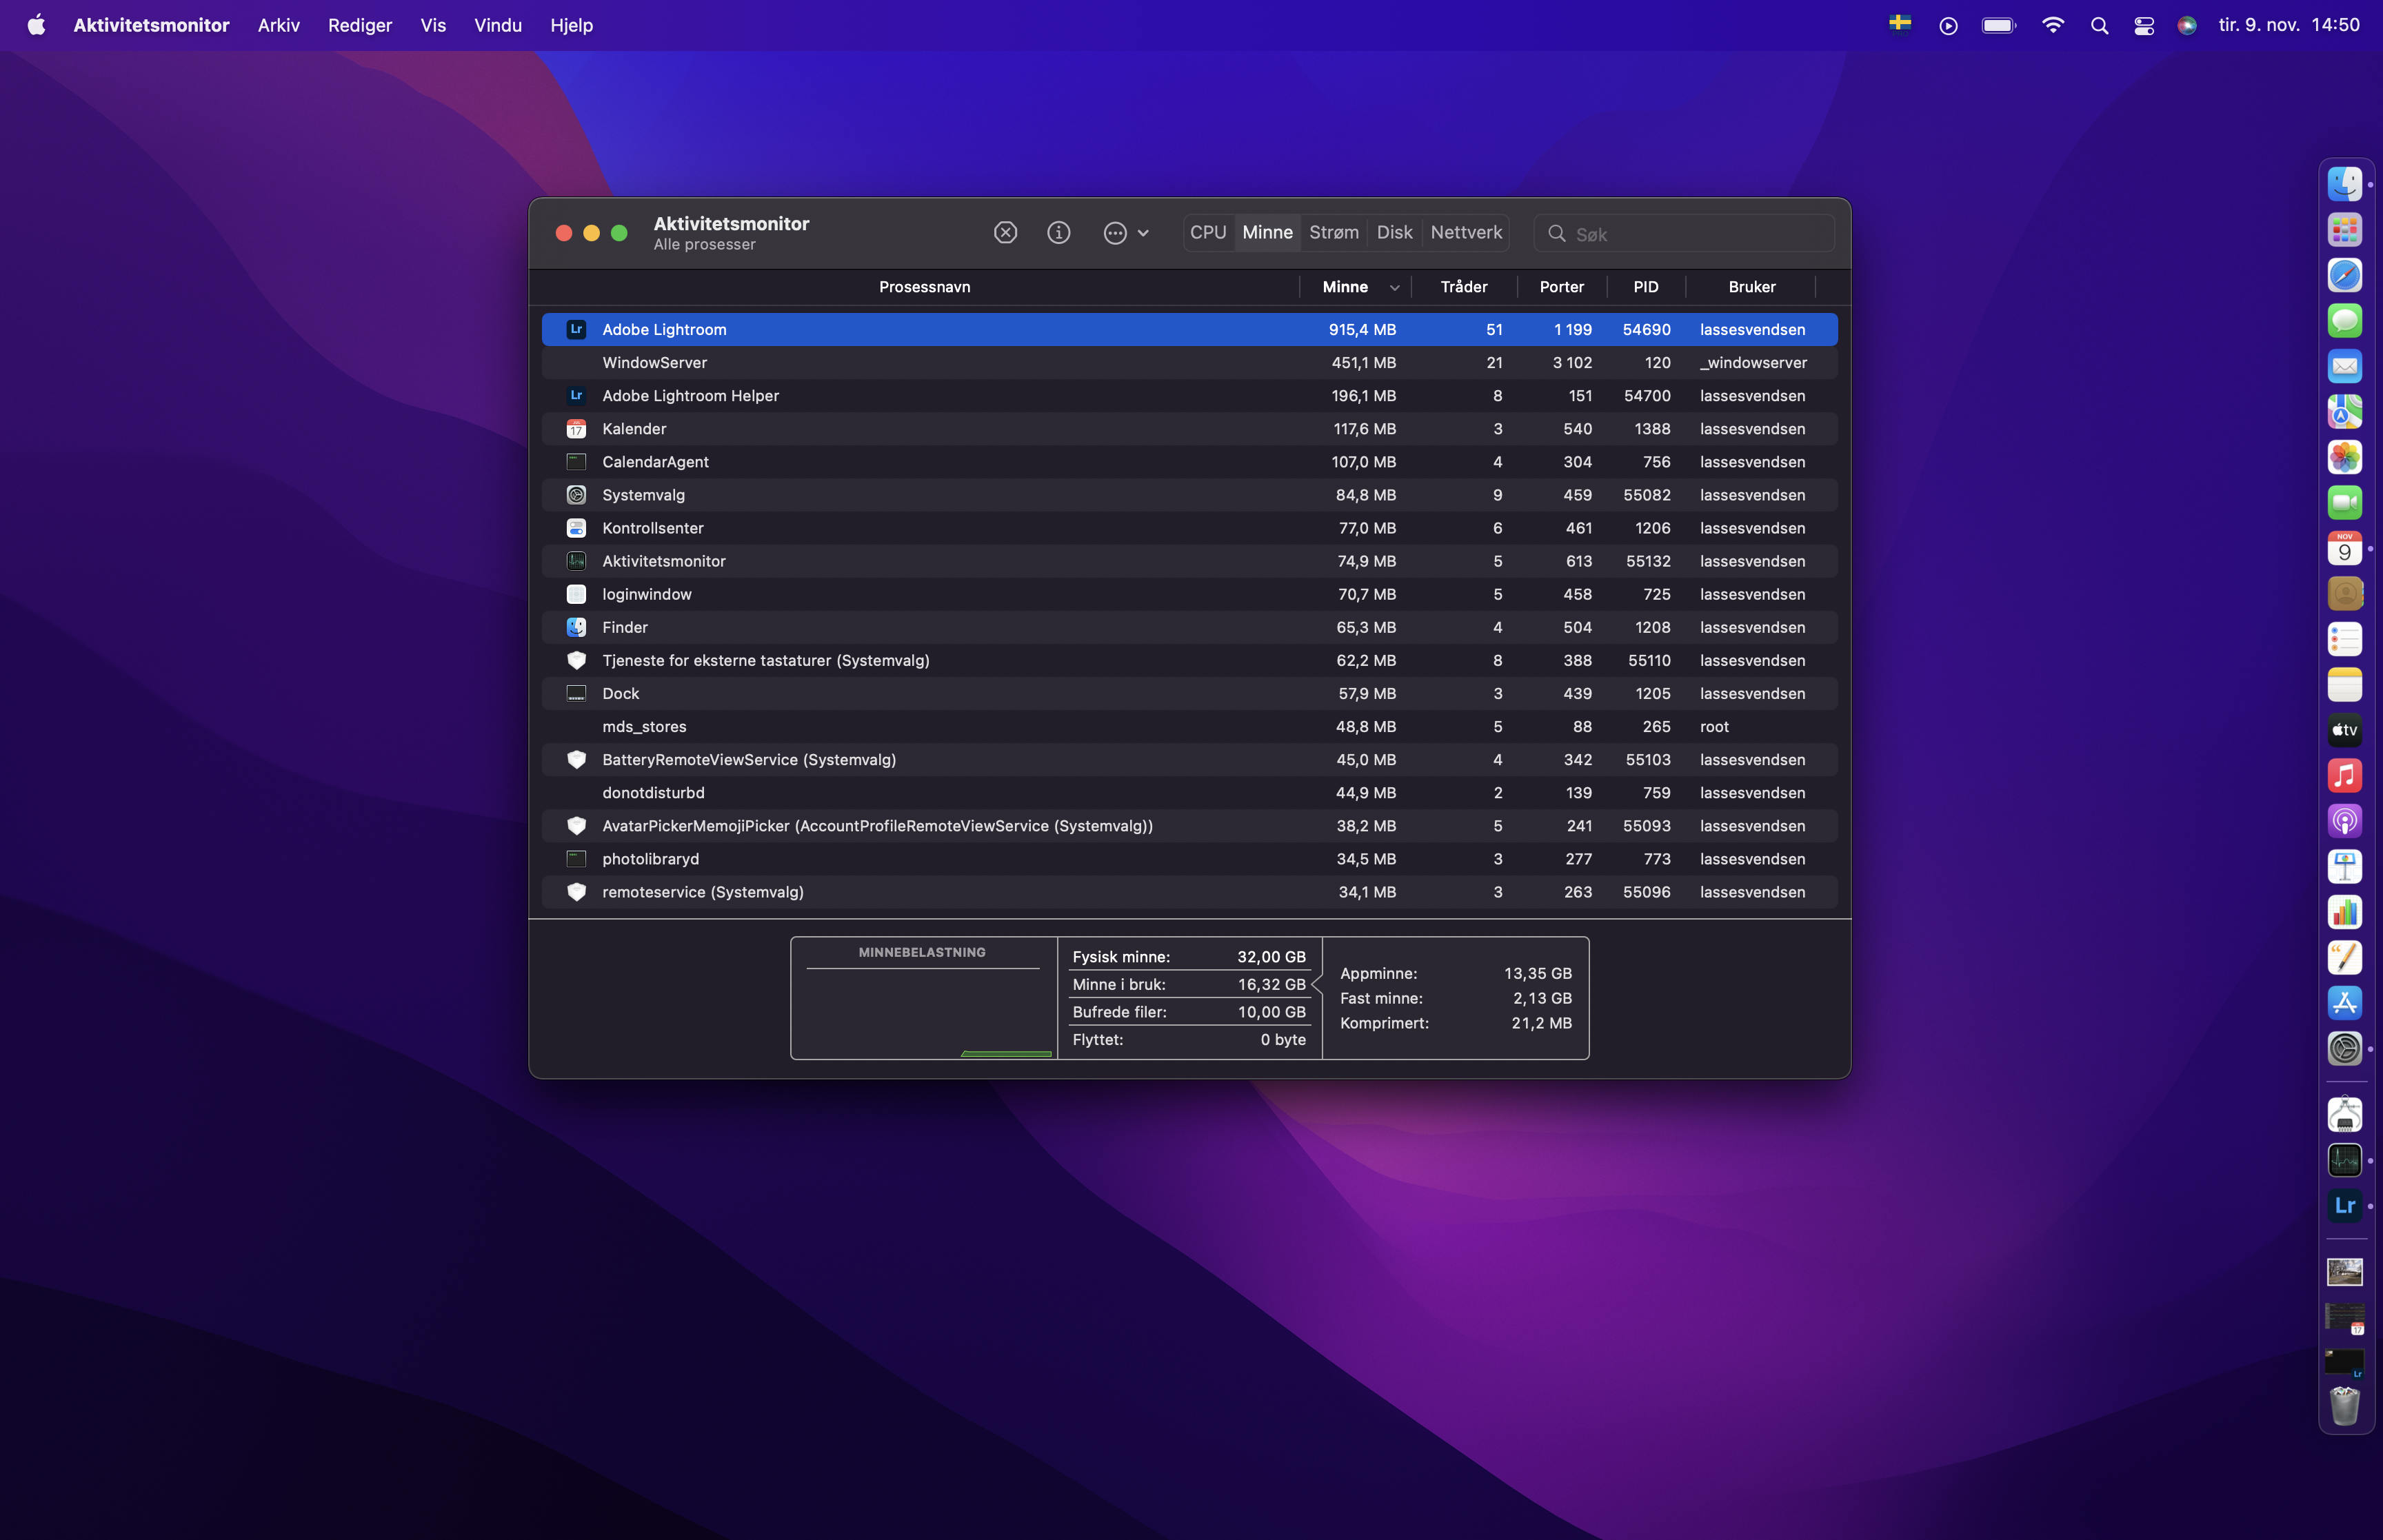Sort by the Tråder column header
This screenshot has height=1540, width=2383.
(x=1464, y=287)
